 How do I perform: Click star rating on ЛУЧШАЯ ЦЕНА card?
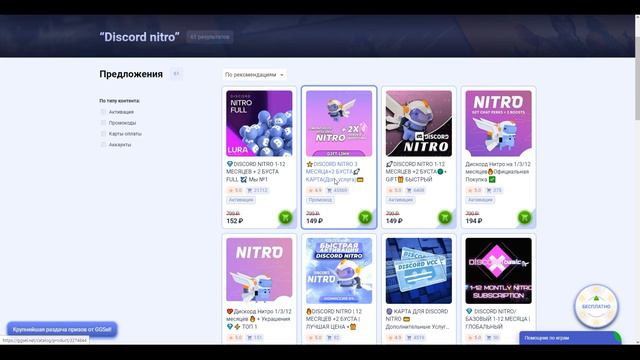(315, 338)
